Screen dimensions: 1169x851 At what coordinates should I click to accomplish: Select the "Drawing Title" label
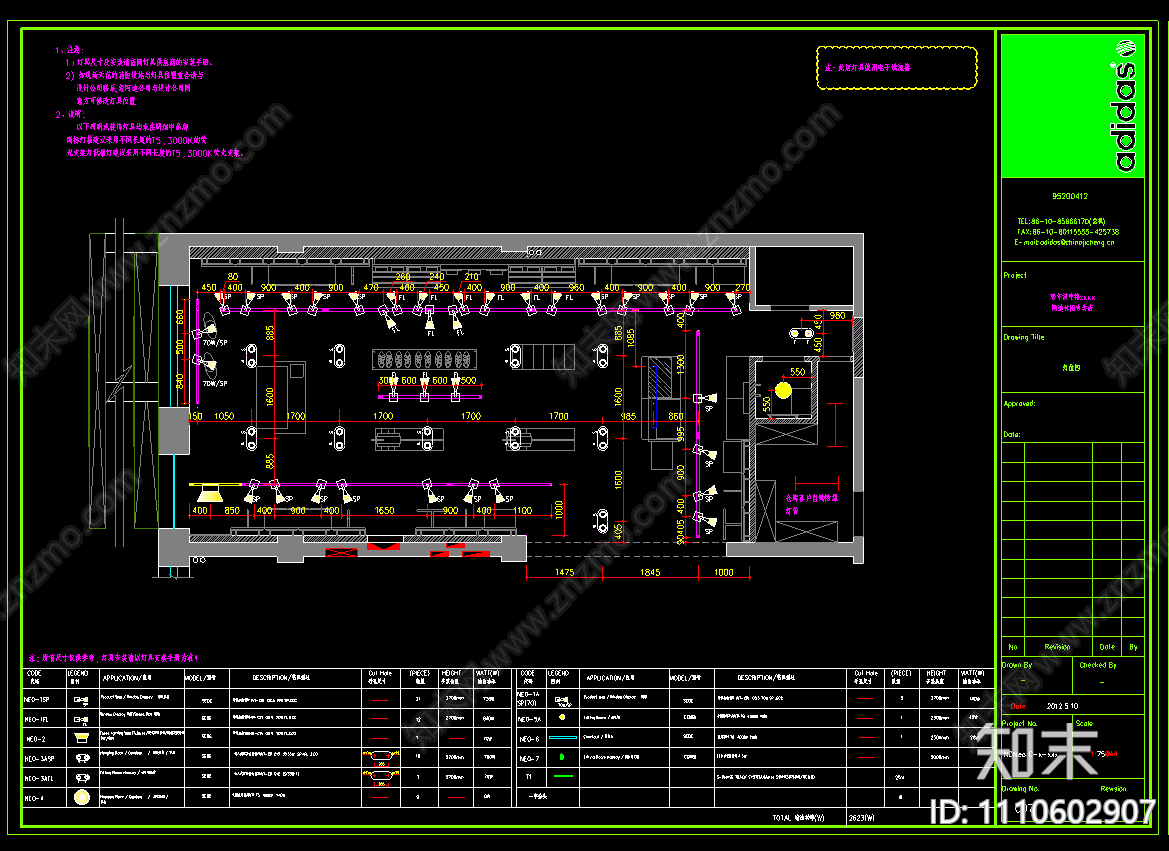click(1024, 337)
